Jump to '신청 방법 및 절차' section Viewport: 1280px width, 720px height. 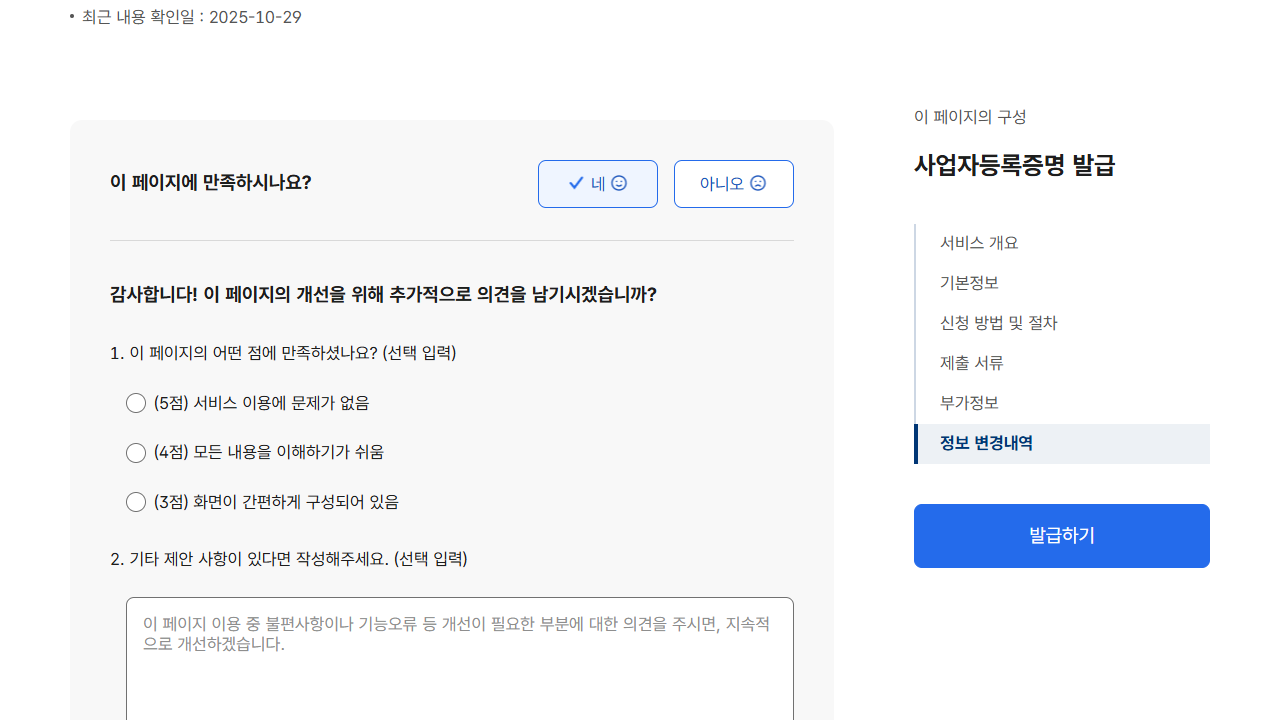click(x=998, y=323)
